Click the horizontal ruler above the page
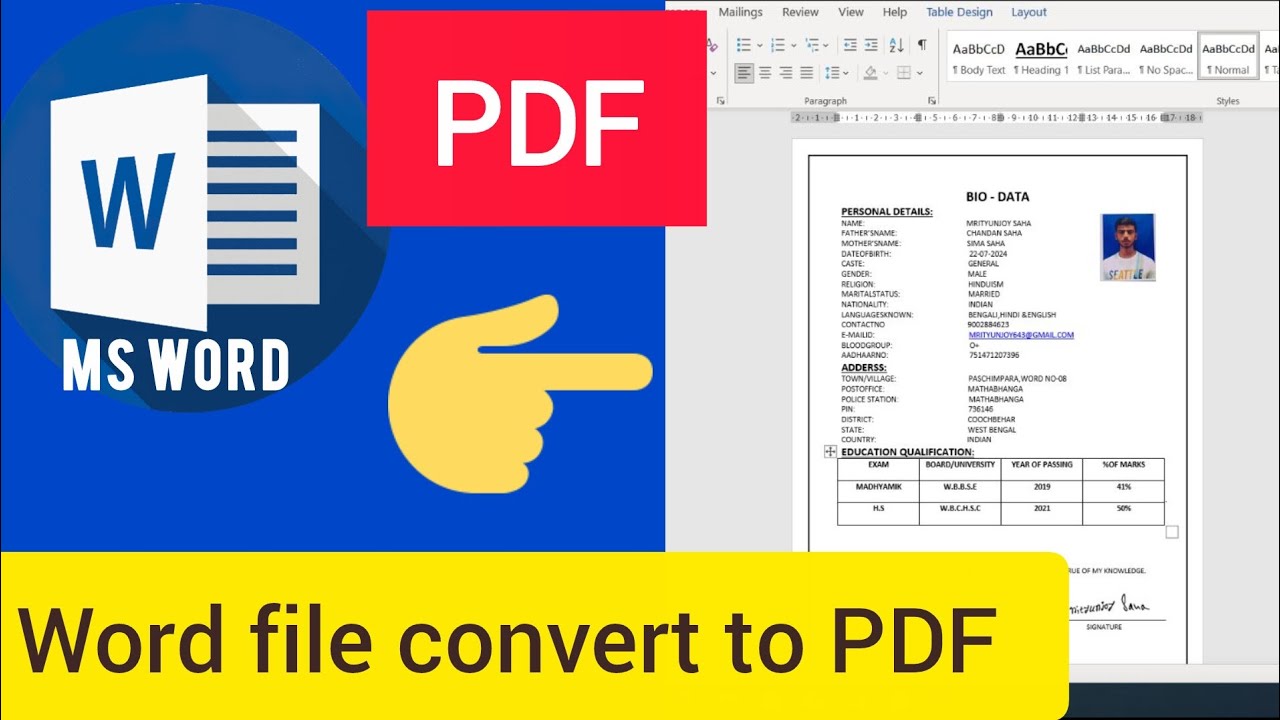Screen dimensions: 1280x720 (x=996, y=117)
